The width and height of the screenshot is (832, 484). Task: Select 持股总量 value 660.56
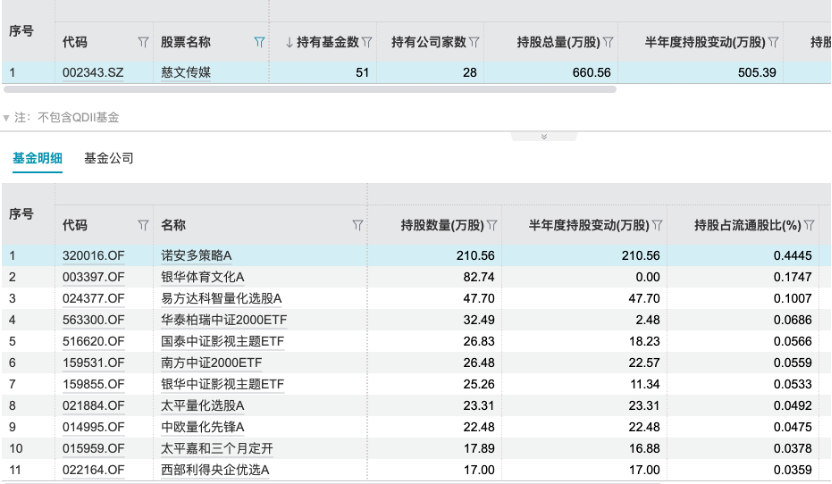point(591,72)
